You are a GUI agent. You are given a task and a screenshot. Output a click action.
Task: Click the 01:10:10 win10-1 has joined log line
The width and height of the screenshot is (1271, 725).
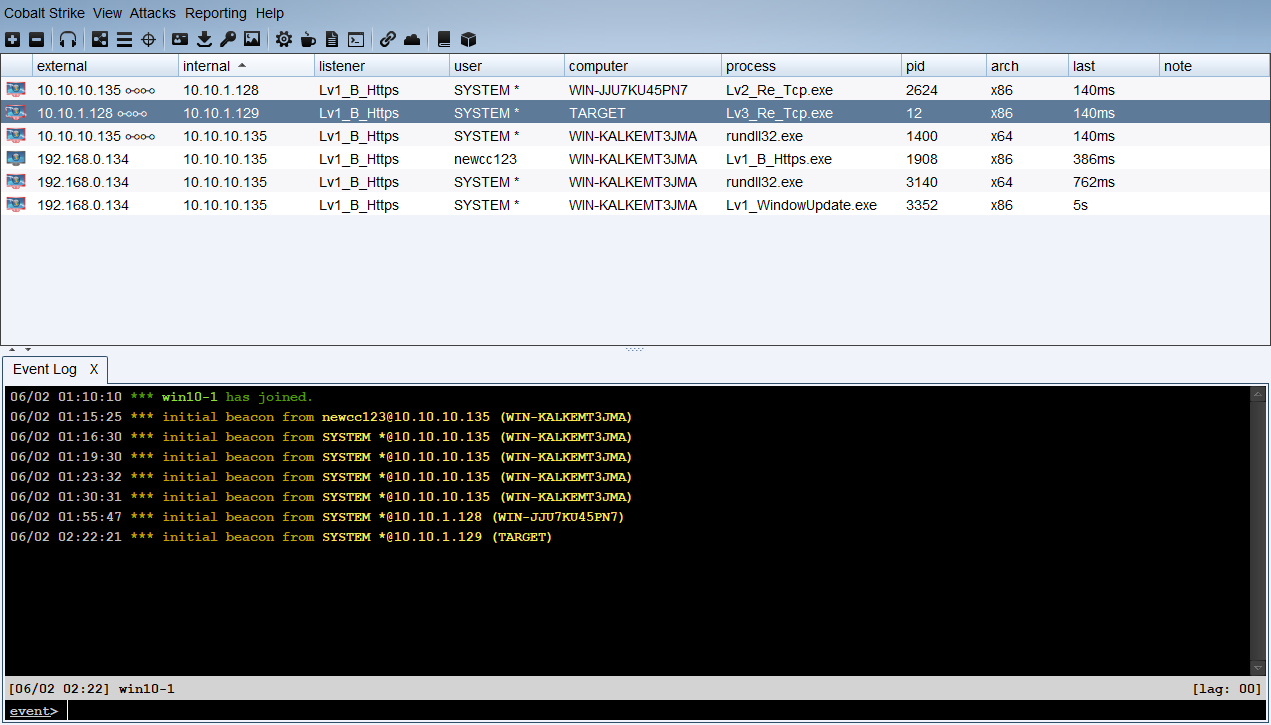pyautogui.click(x=162, y=397)
